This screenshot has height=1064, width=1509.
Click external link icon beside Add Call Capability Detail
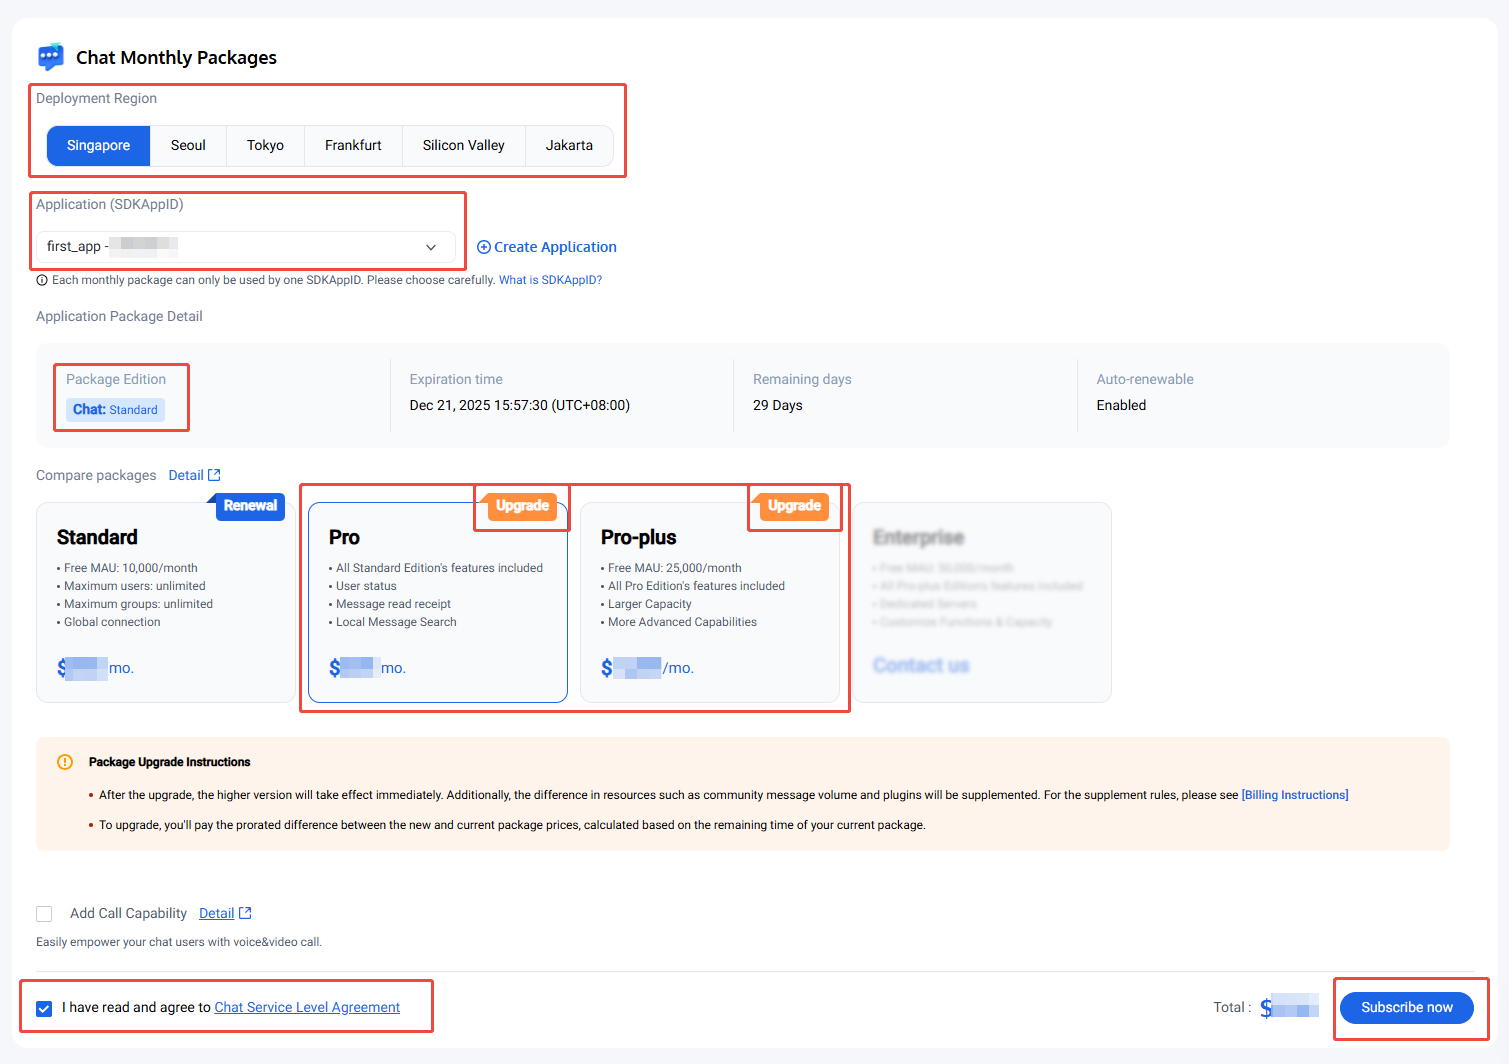(x=245, y=913)
